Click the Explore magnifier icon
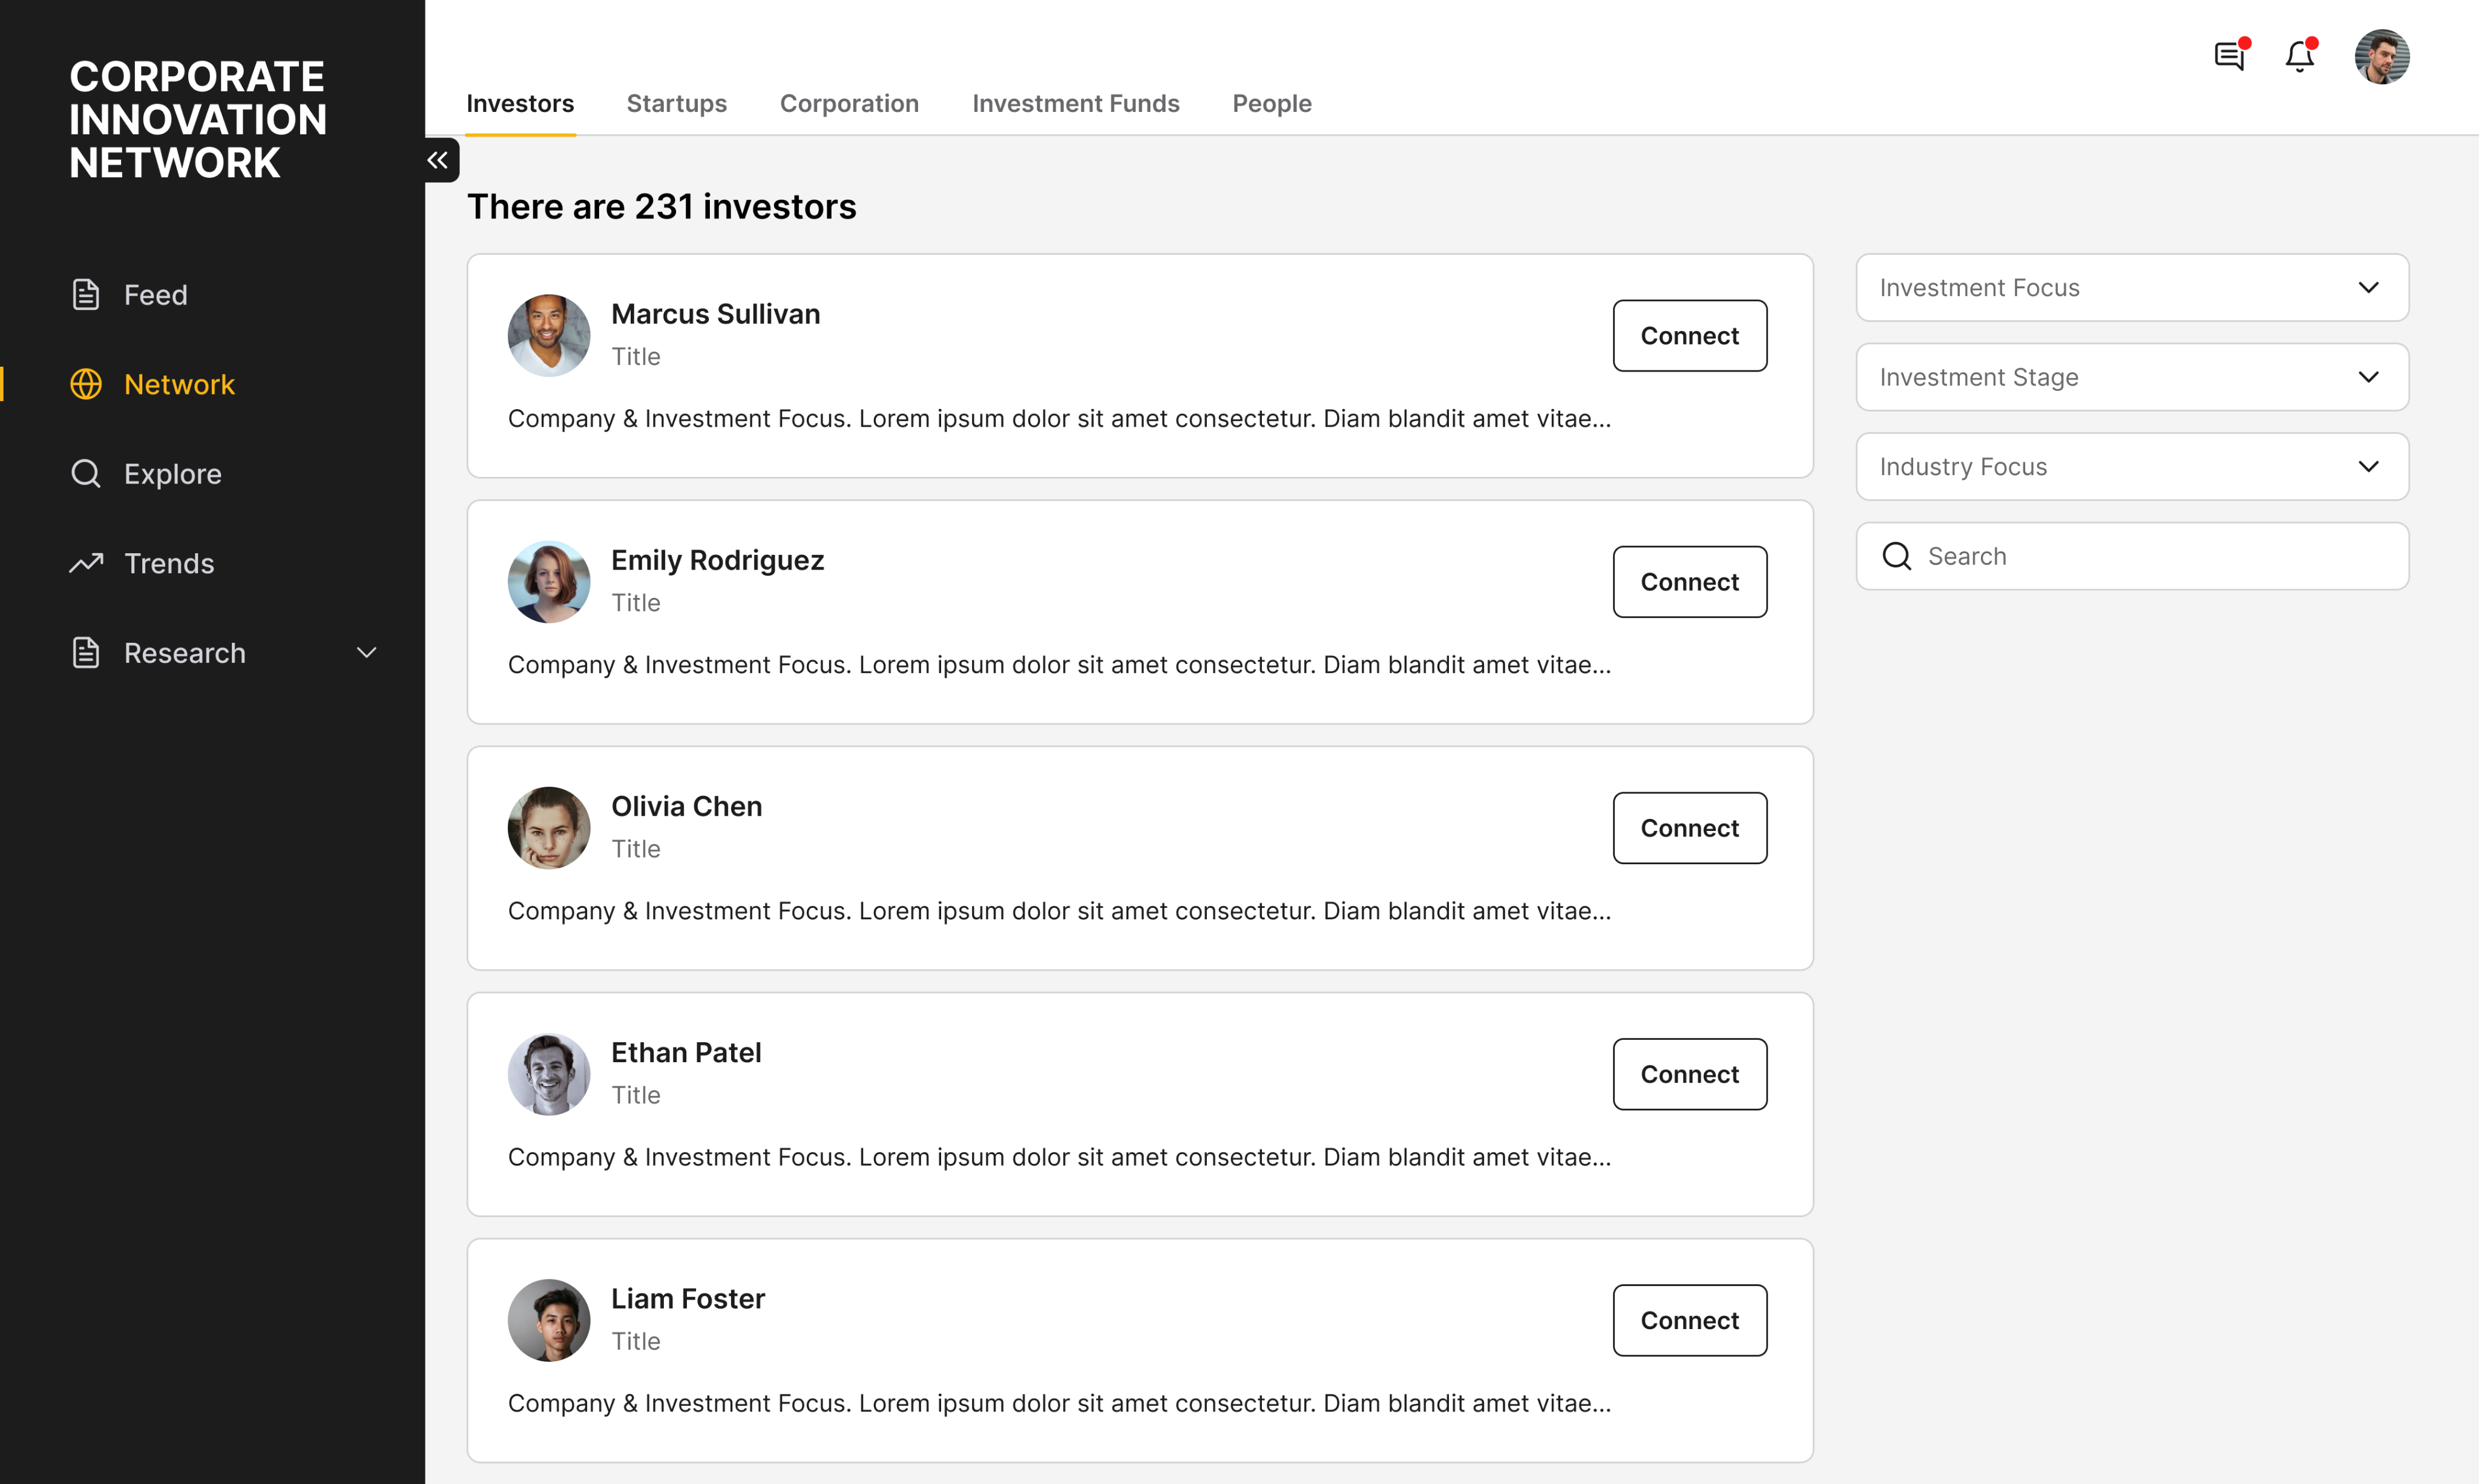 click(86, 473)
